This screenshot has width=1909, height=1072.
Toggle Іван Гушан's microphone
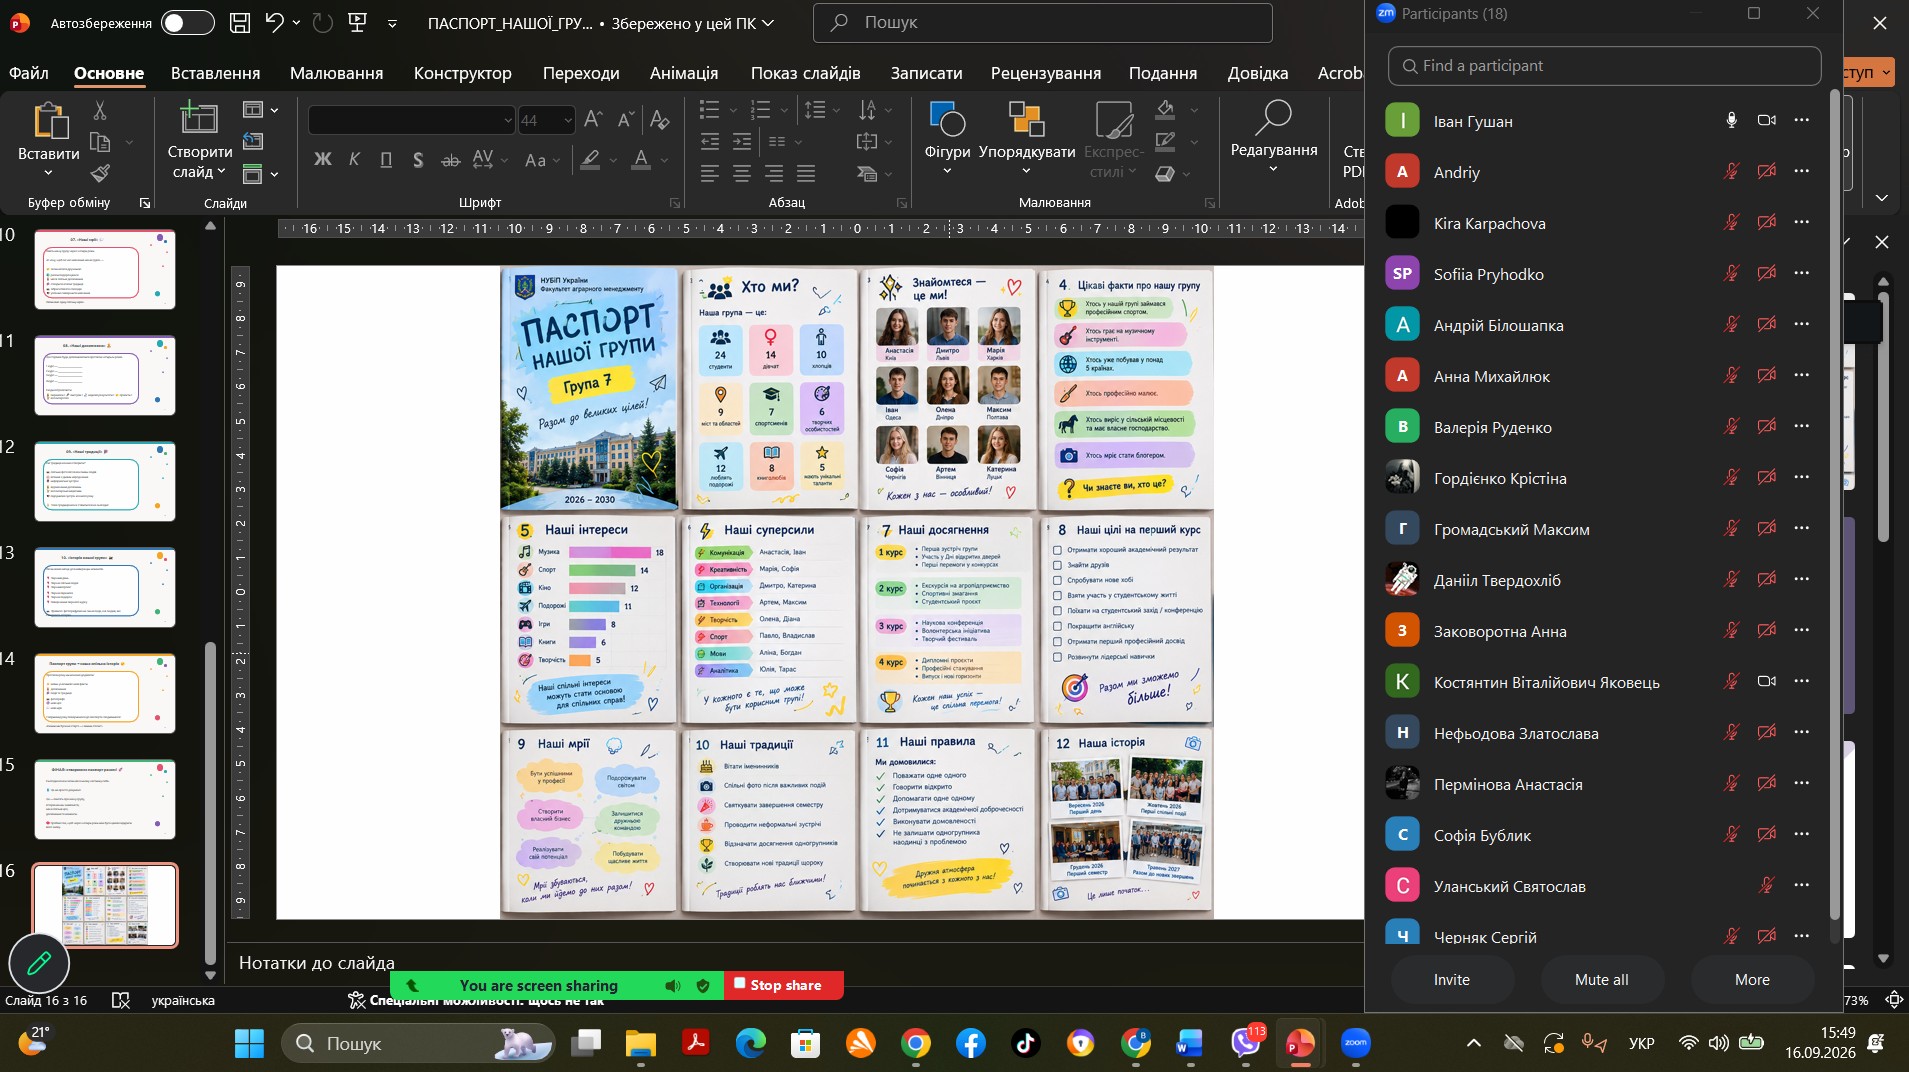(x=1731, y=121)
